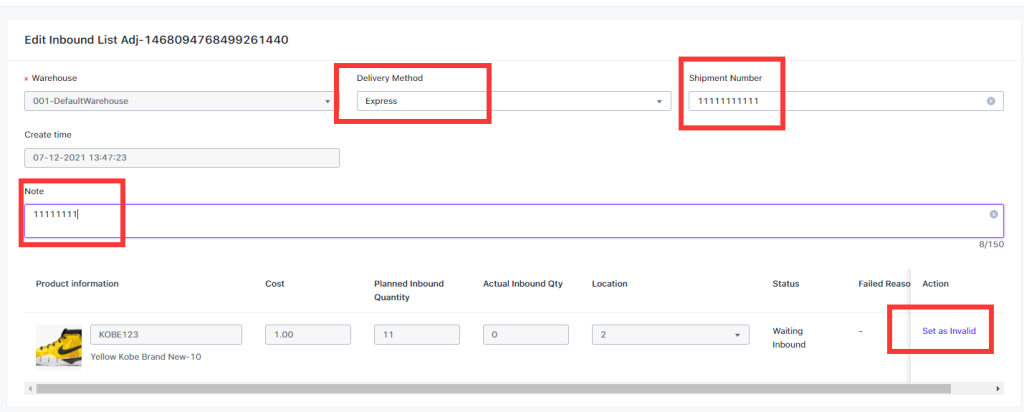The image size is (1024, 412).
Task: Click Set as Invalid link
Action: (x=949, y=331)
